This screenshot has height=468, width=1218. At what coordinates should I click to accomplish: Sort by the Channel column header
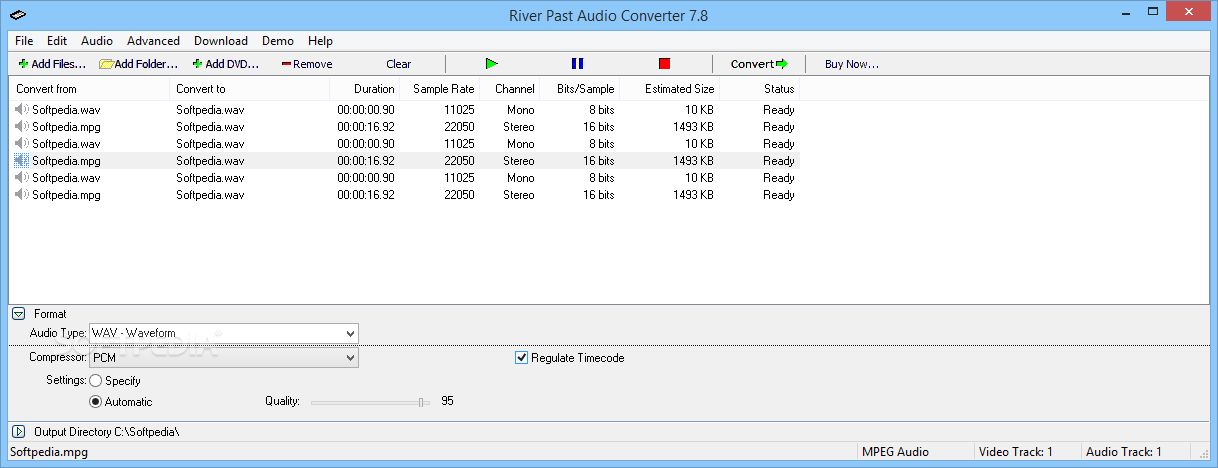[509, 89]
